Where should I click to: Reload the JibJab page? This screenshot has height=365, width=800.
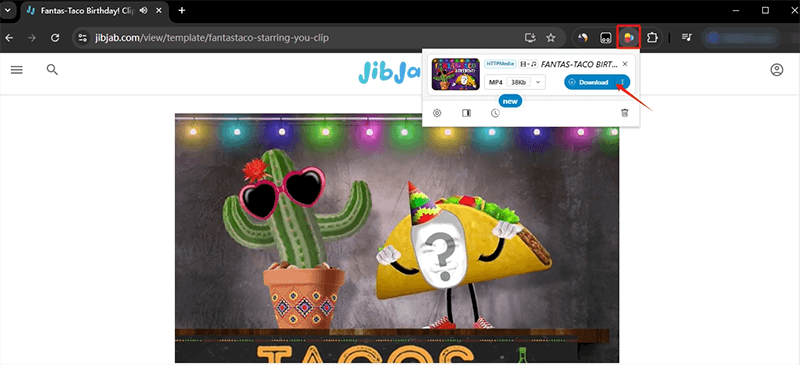[55, 38]
